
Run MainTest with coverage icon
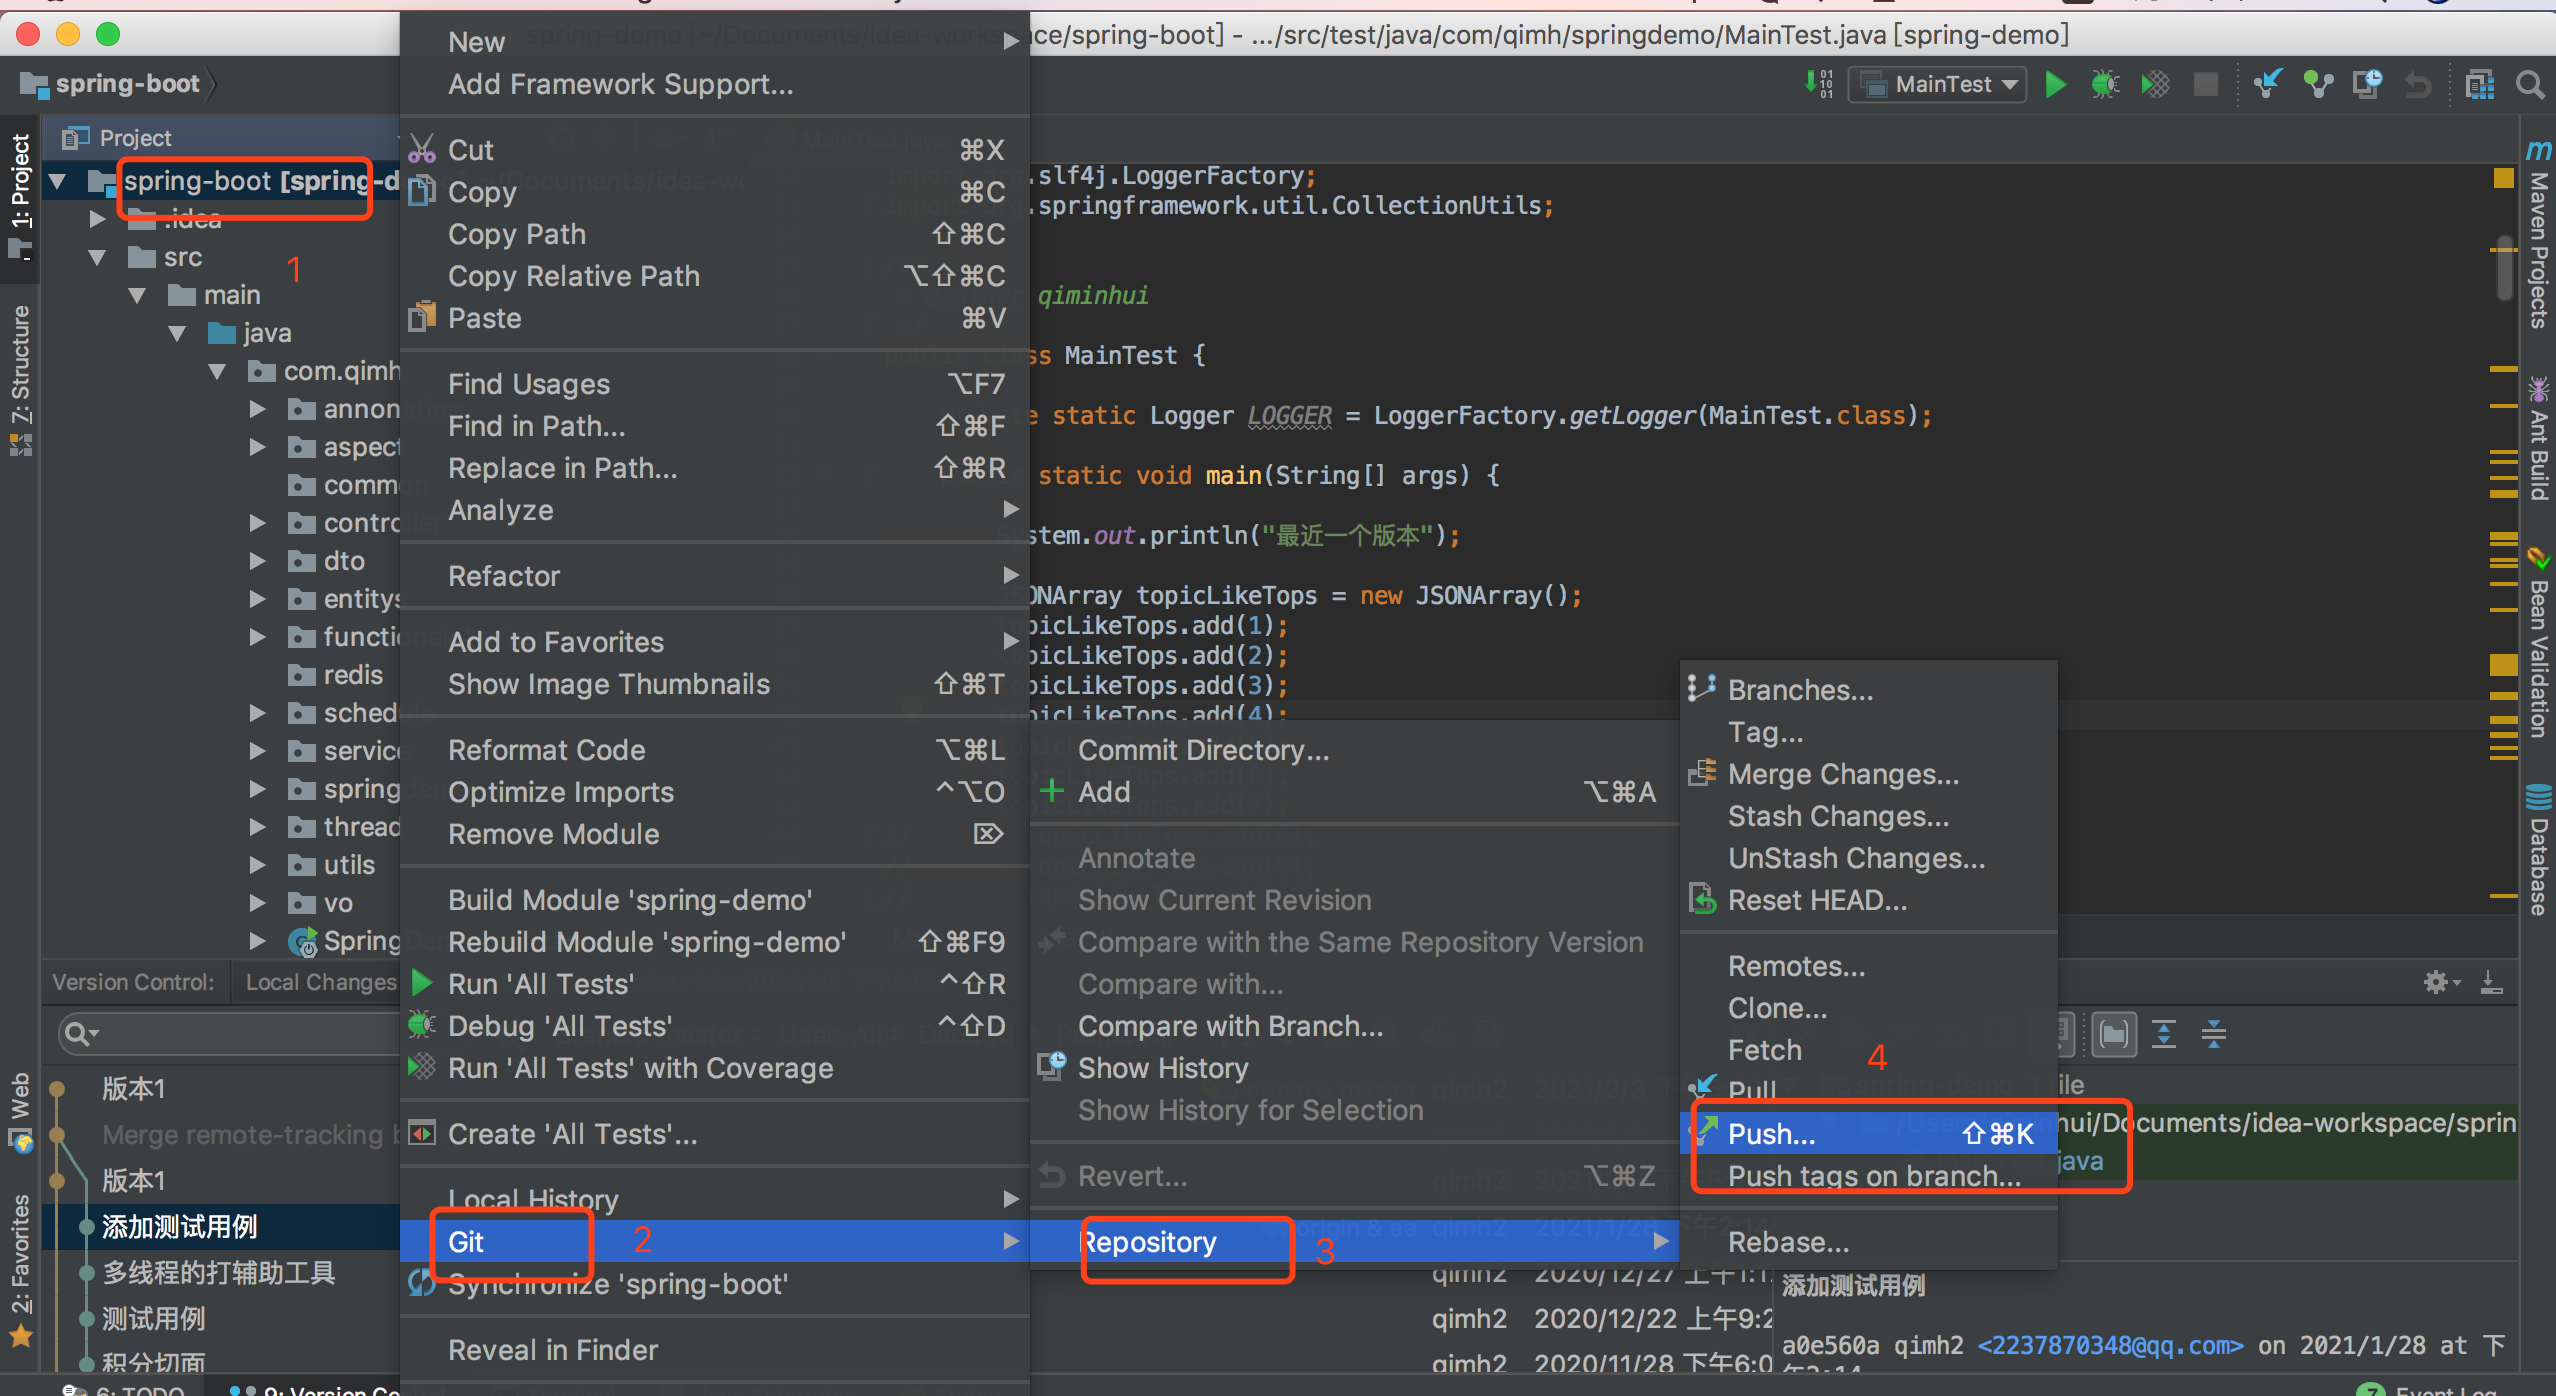2155,85
